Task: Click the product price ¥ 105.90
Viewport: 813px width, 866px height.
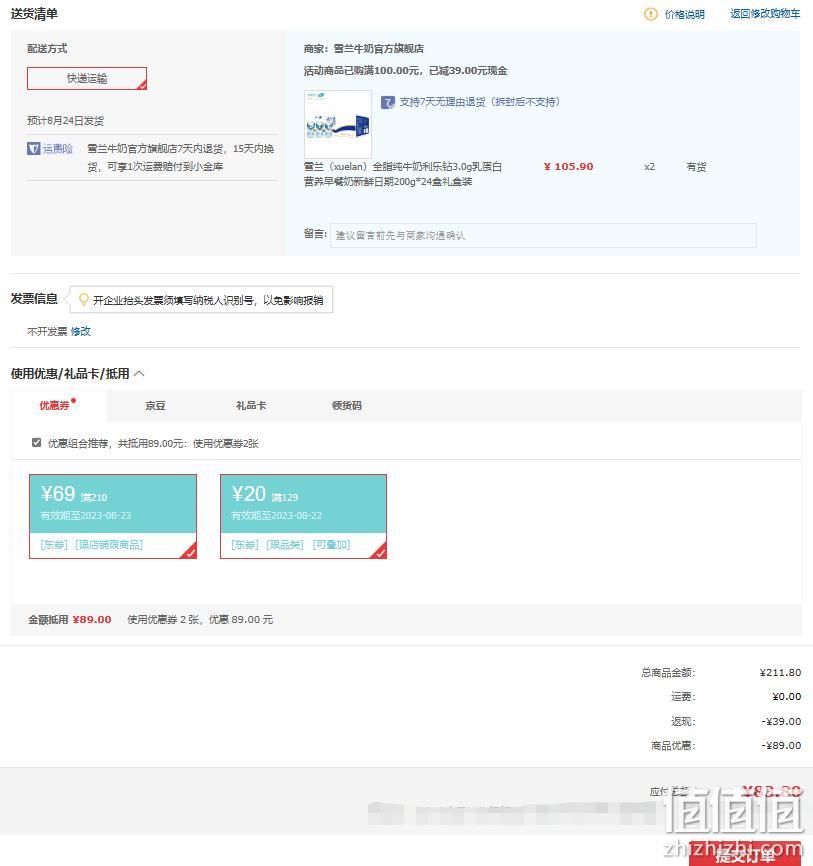Action: pos(568,167)
